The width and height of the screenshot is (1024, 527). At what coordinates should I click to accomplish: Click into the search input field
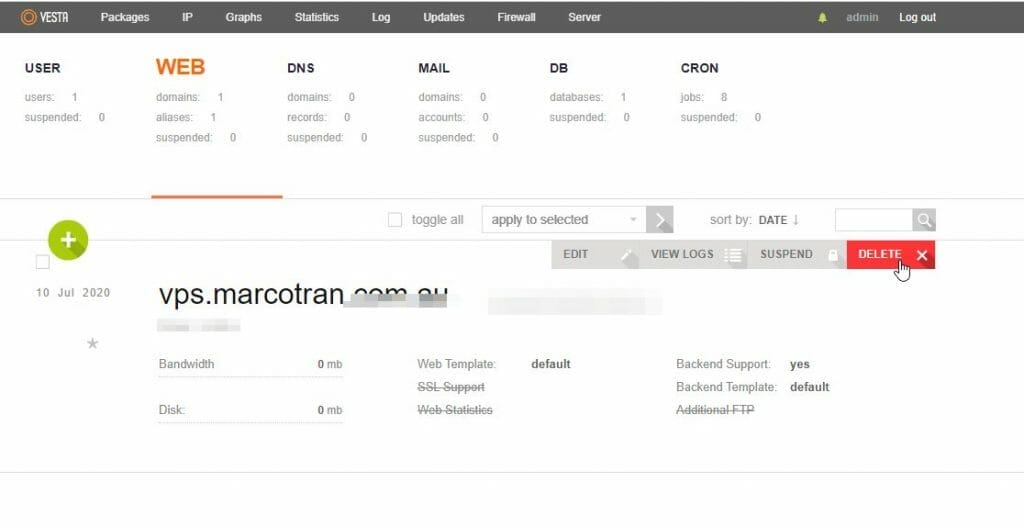(x=874, y=220)
